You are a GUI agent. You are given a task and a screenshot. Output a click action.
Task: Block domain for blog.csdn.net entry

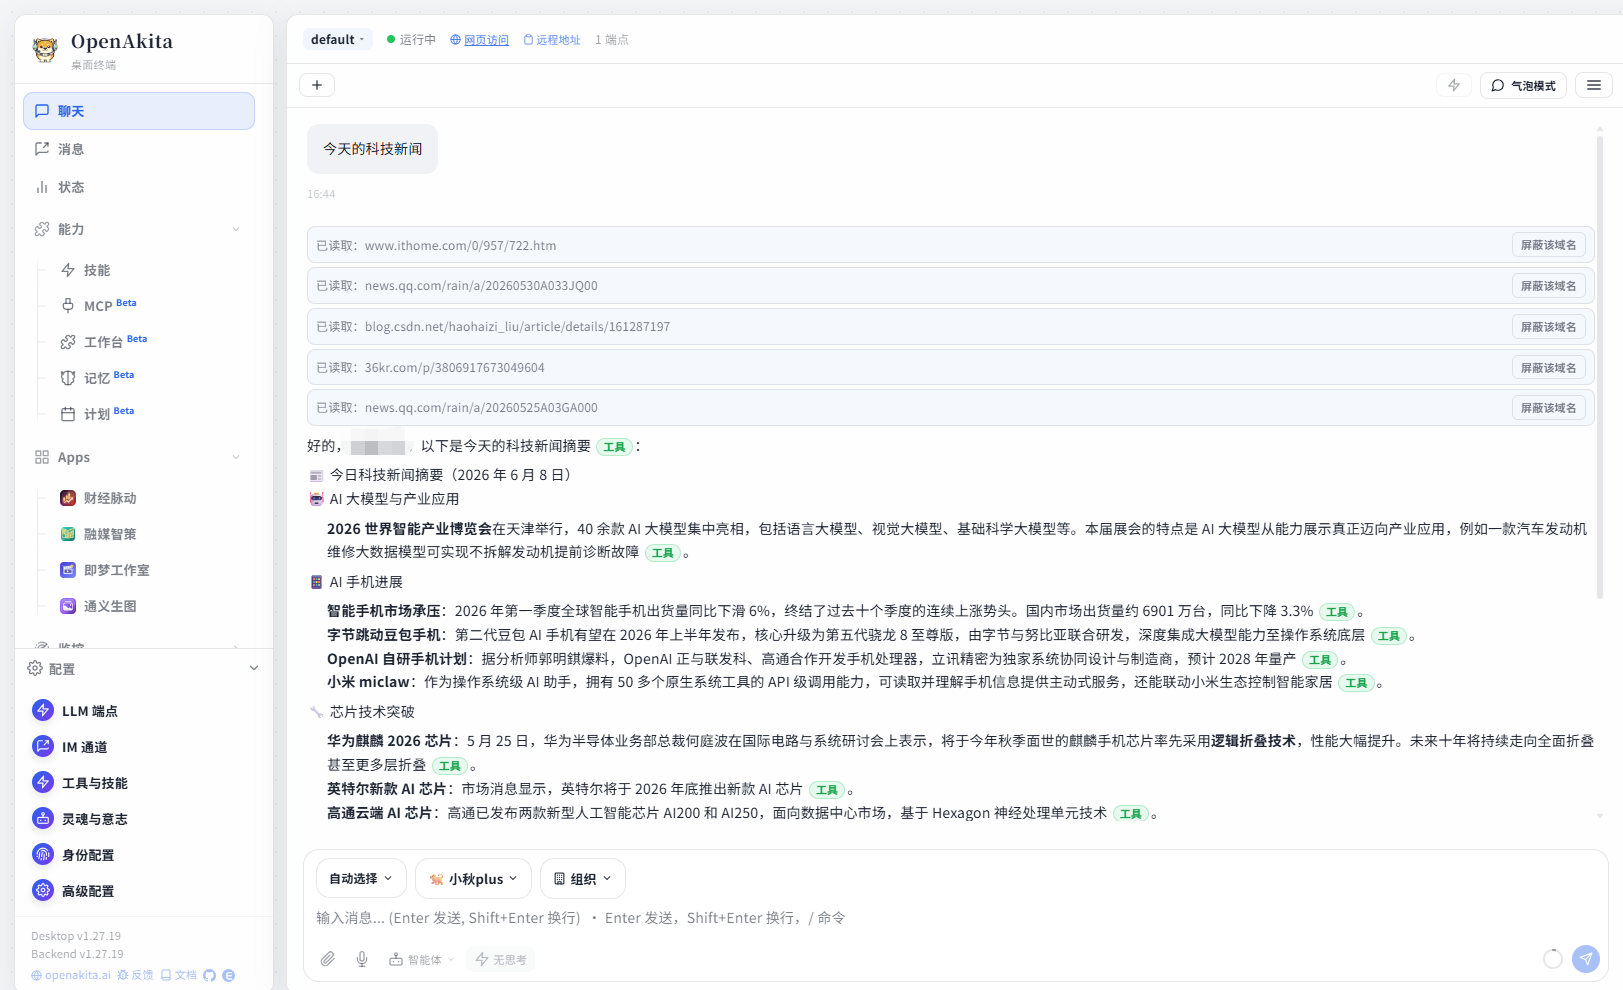[1548, 327]
